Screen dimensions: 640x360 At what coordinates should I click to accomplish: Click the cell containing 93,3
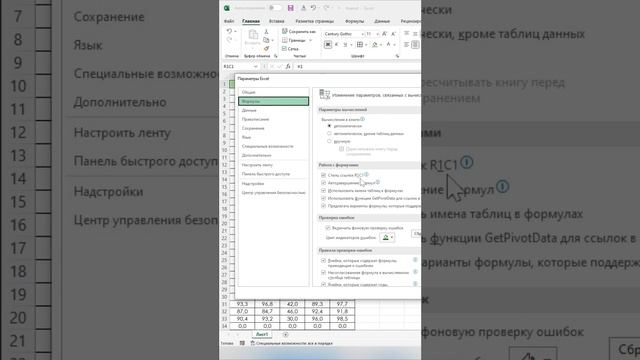pos(242,304)
